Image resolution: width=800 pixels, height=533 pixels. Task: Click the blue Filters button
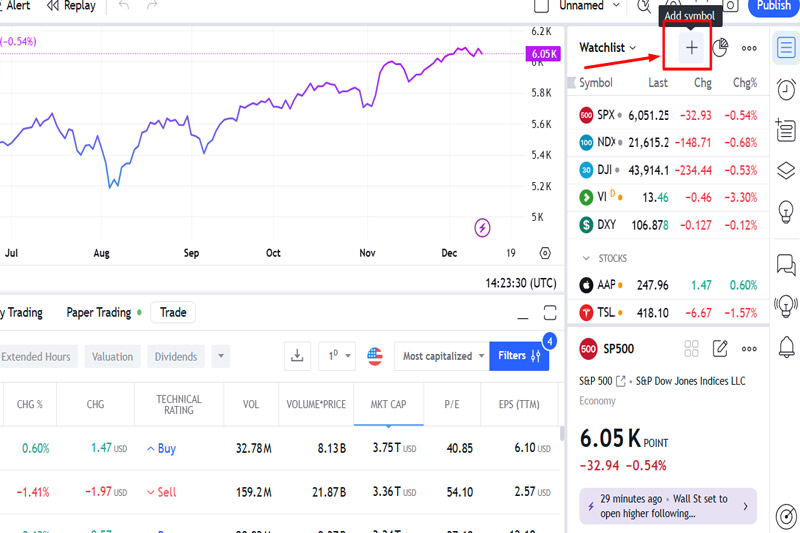518,356
